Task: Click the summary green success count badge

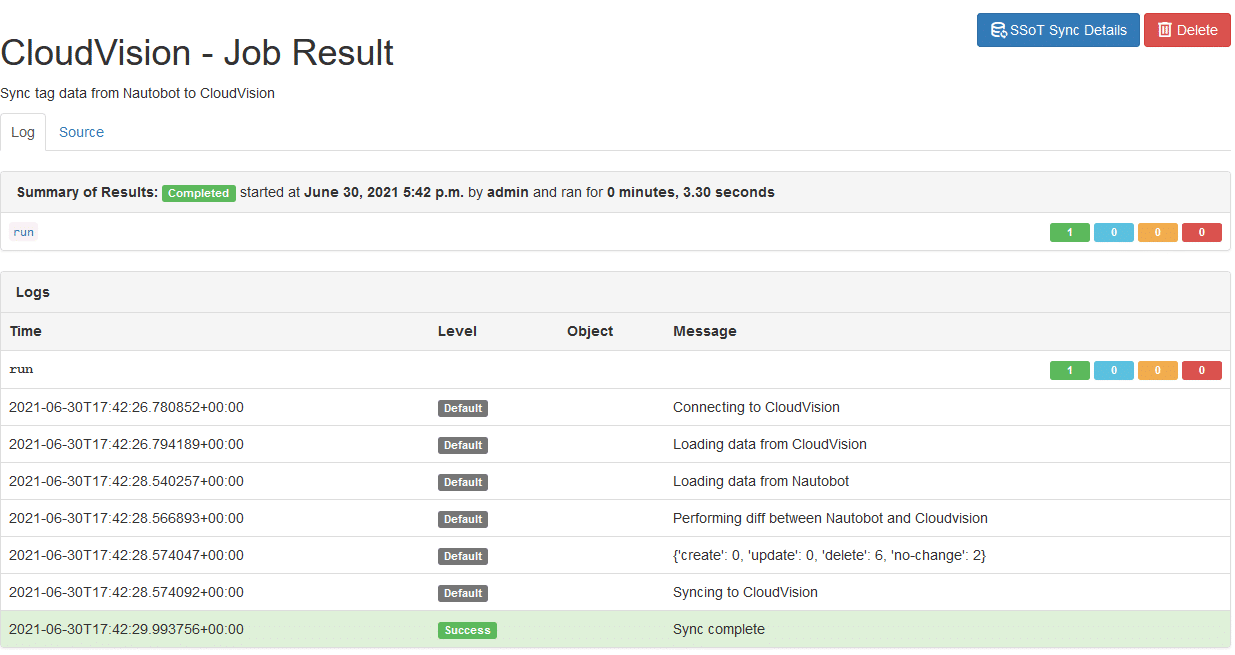Action: click(1070, 232)
